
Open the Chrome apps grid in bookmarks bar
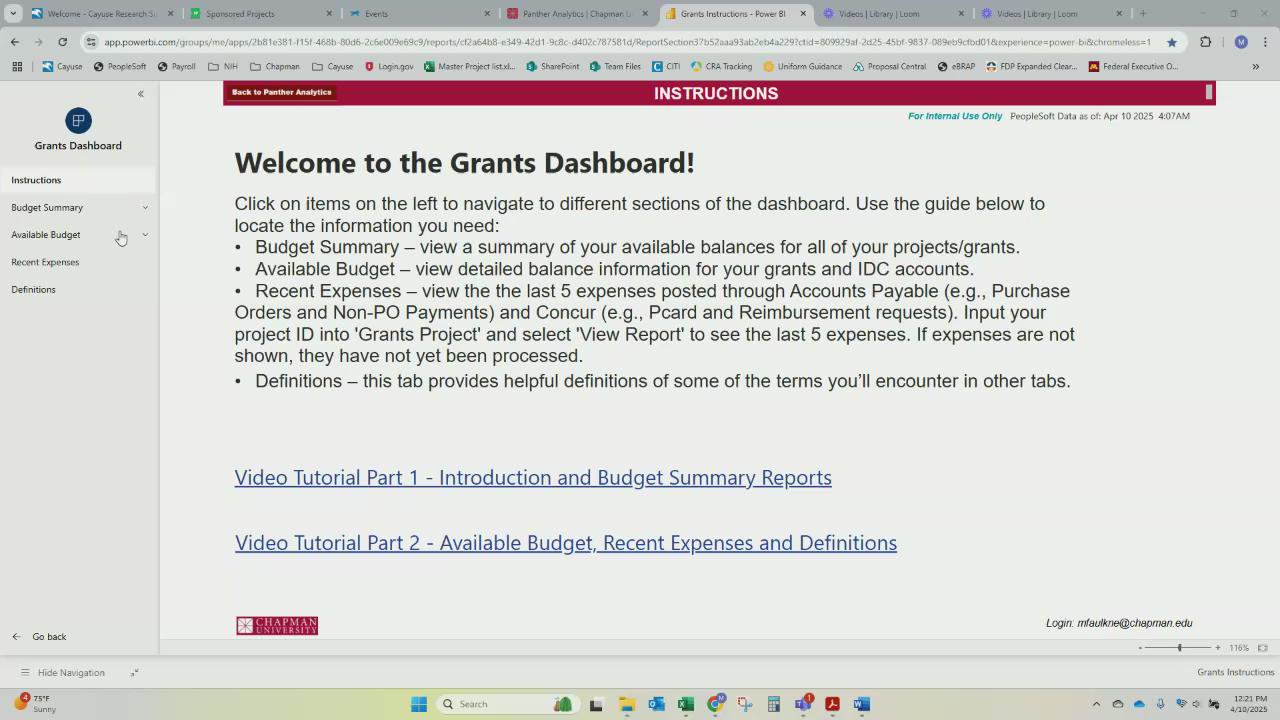pos(17,67)
